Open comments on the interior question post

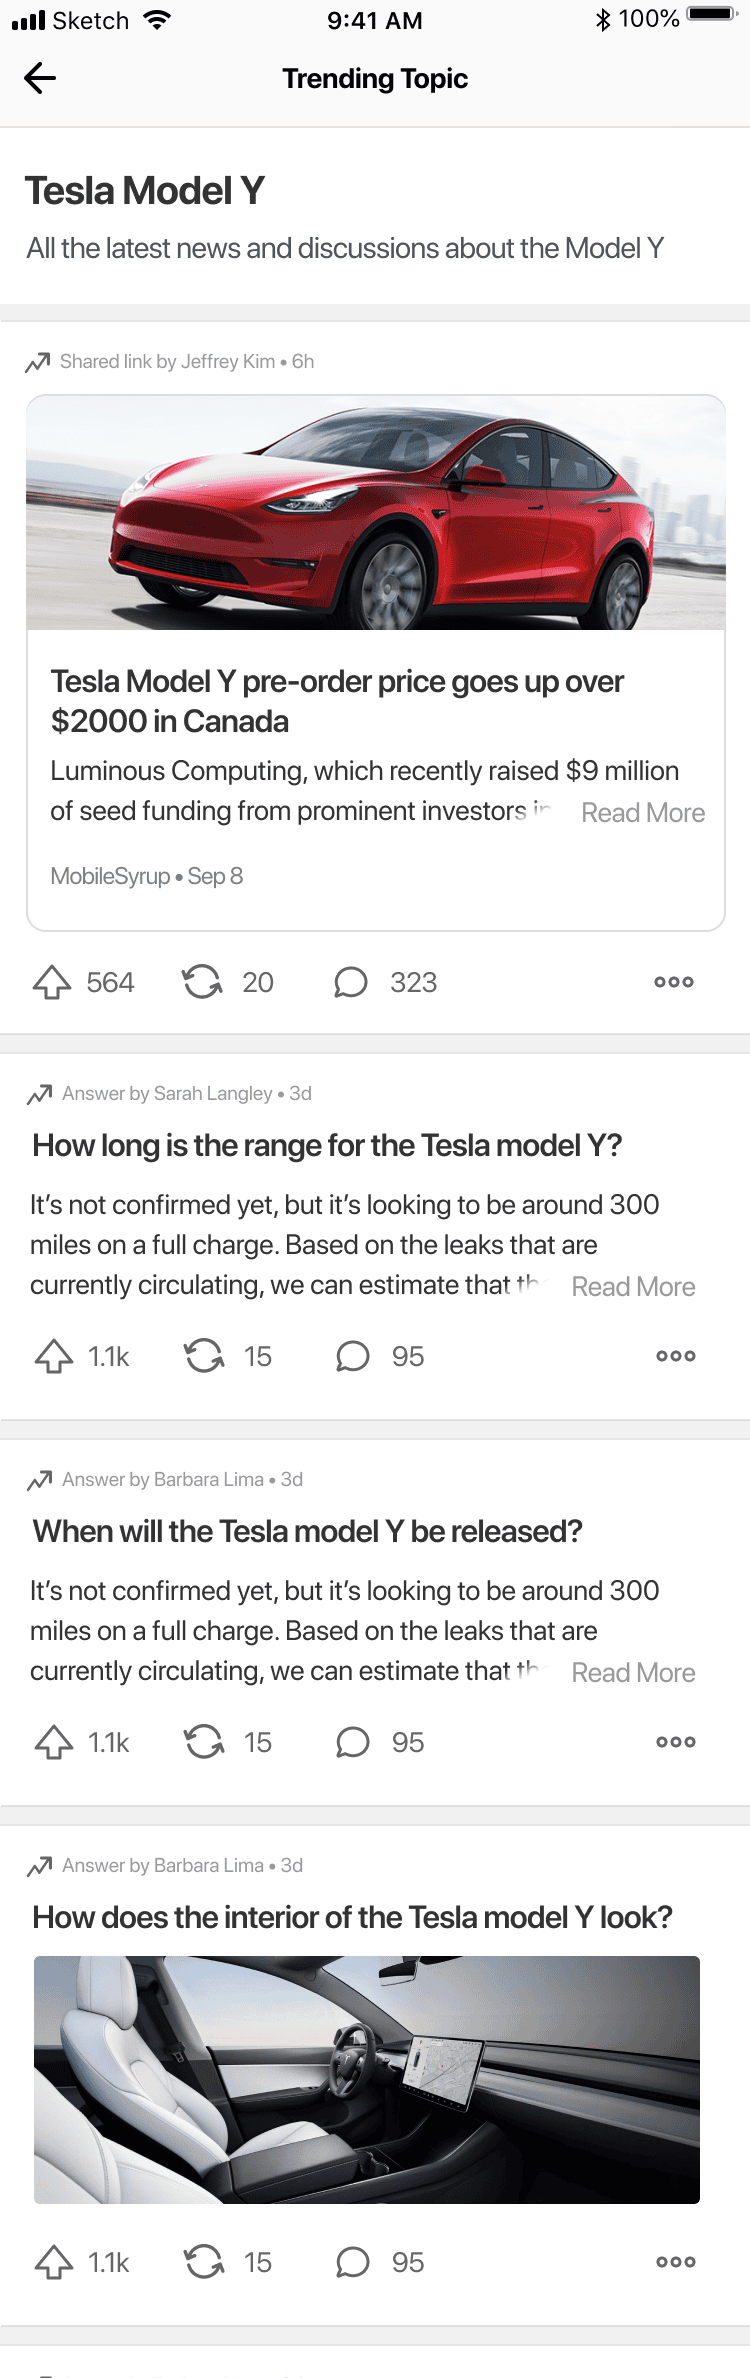tap(353, 2262)
